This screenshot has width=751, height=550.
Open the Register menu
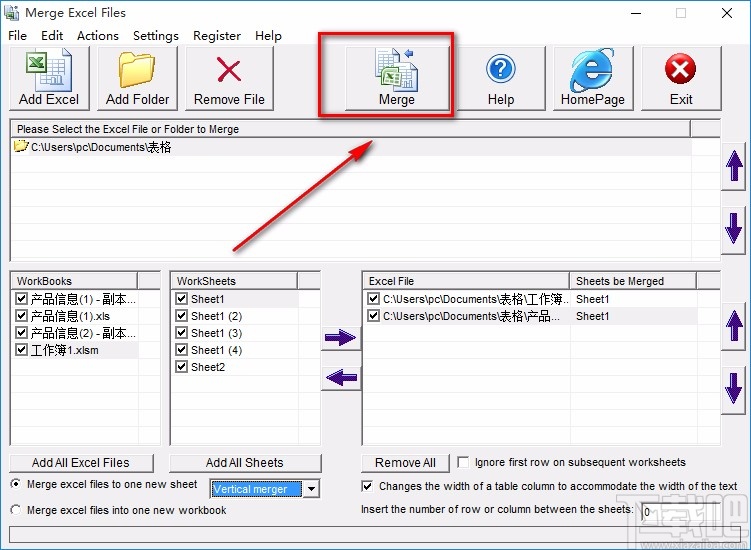click(x=216, y=36)
